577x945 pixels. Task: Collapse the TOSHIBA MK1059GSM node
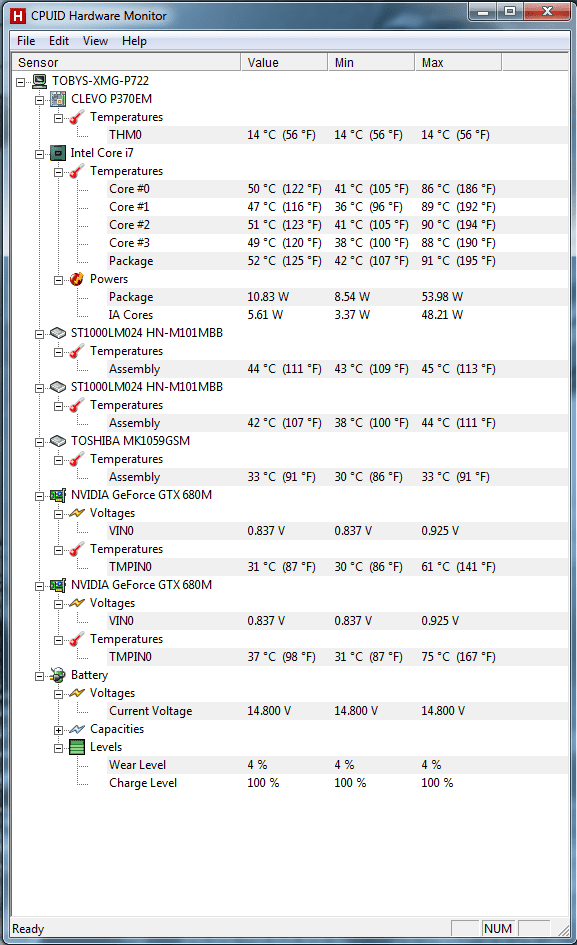39,442
